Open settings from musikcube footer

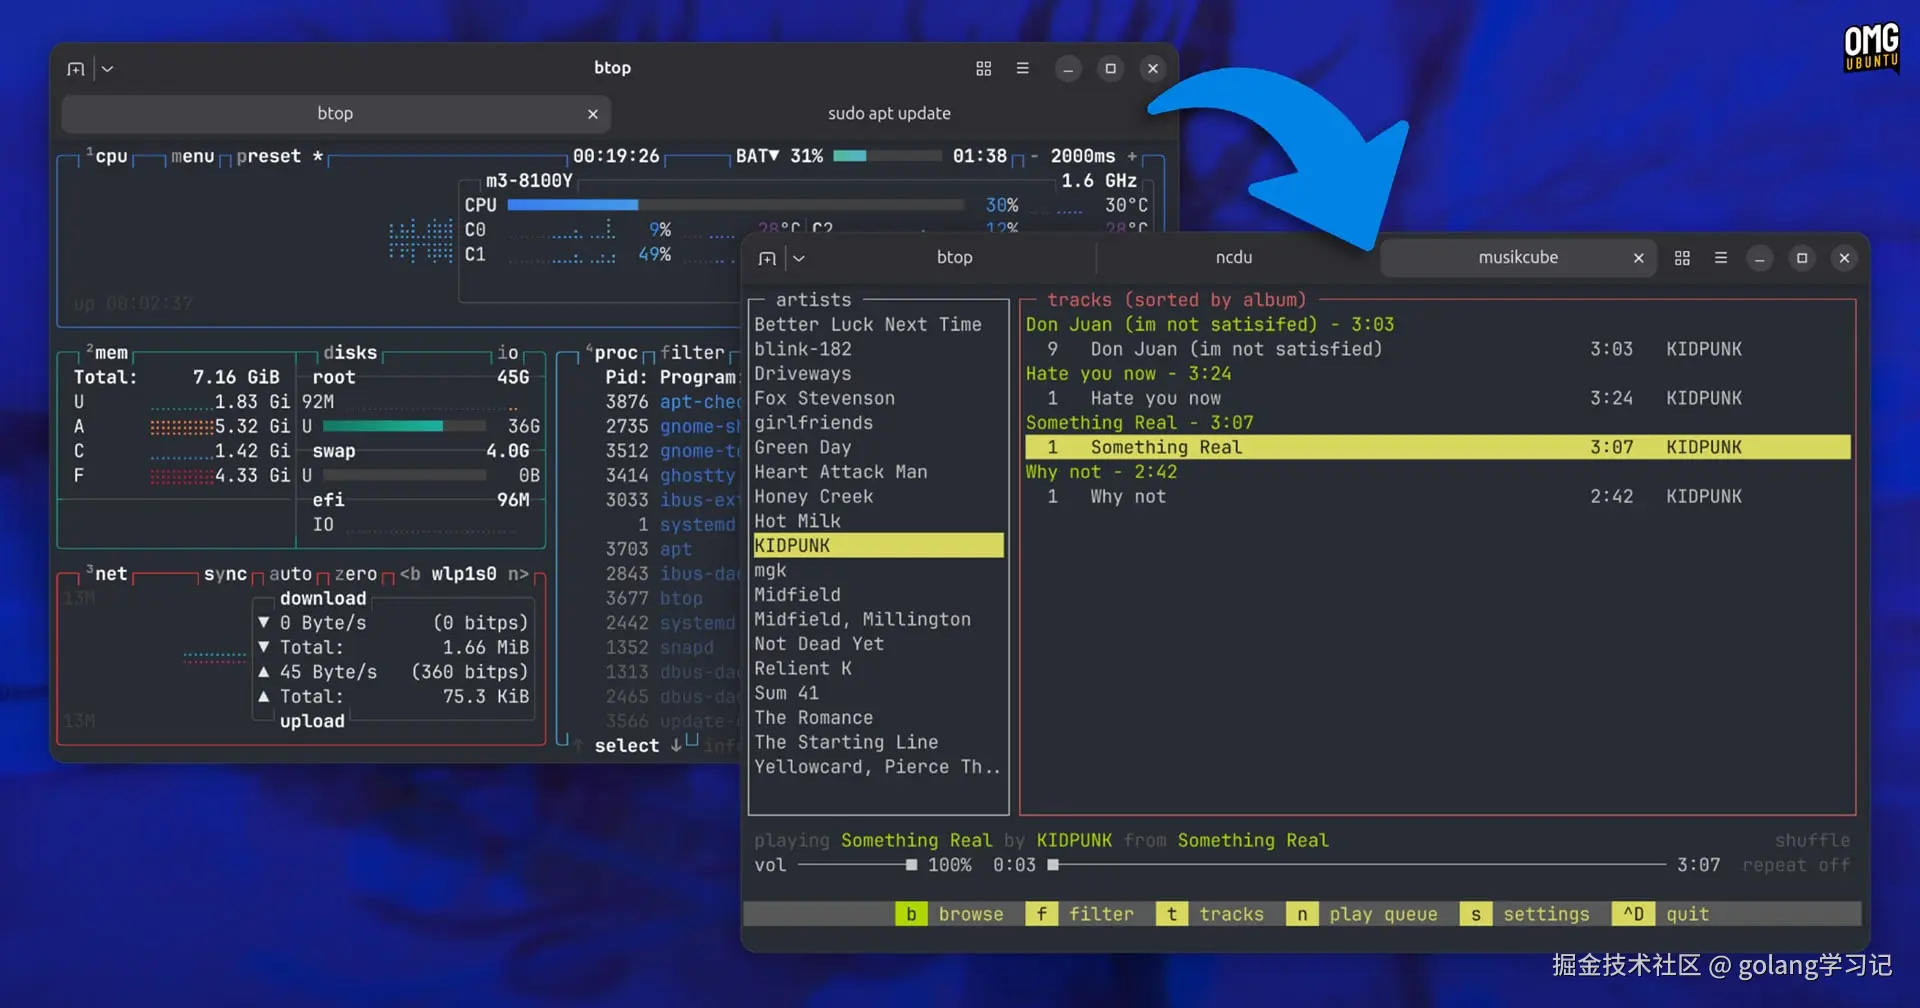(x=1526, y=914)
